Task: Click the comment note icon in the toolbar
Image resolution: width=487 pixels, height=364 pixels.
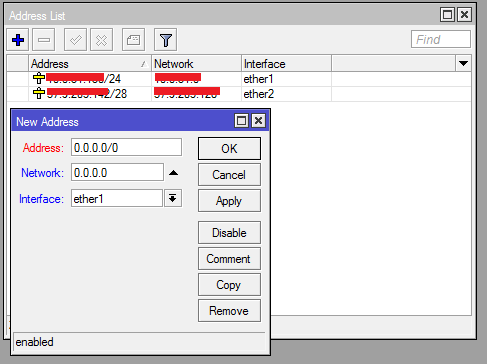Action: [133, 40]
